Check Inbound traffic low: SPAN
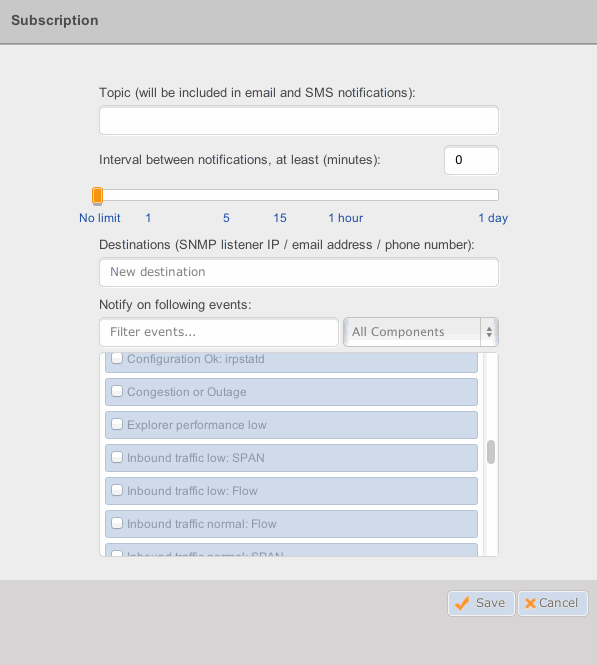This screenshot has height=665, width=597. pyautogui.click(x=117, y=457)
